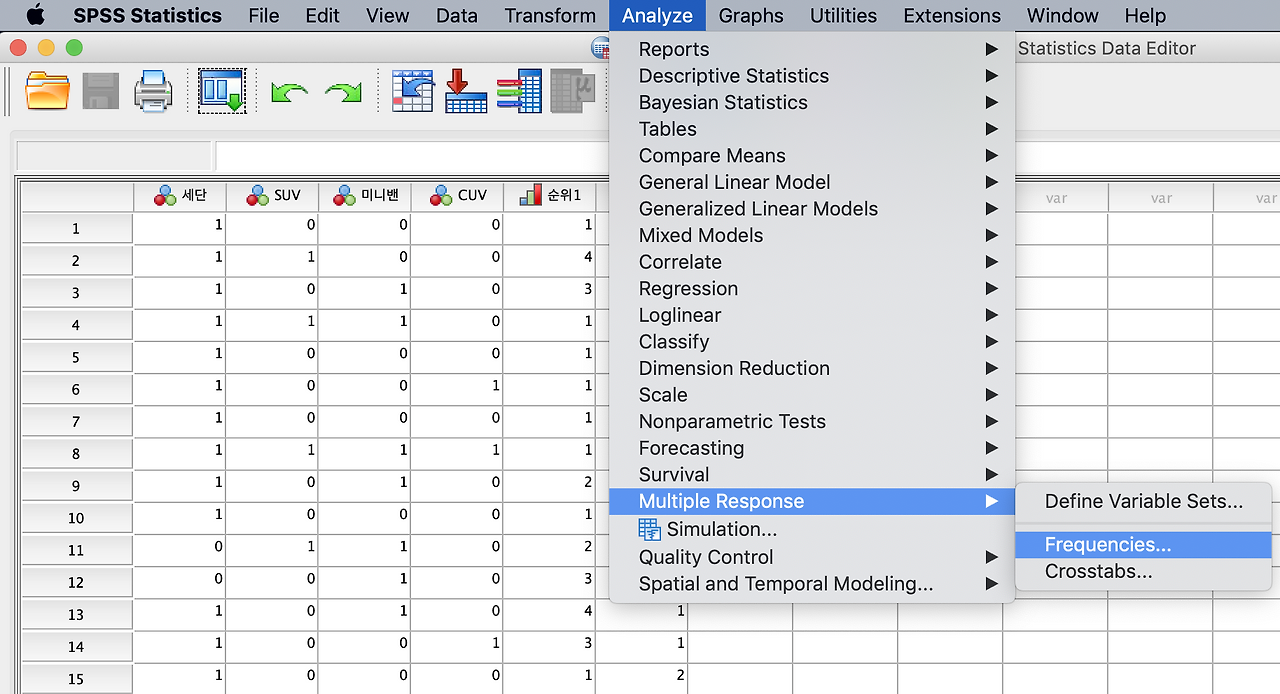Open data document via folder icon
Screen dimensions: 1280x694
coord(47,91)
